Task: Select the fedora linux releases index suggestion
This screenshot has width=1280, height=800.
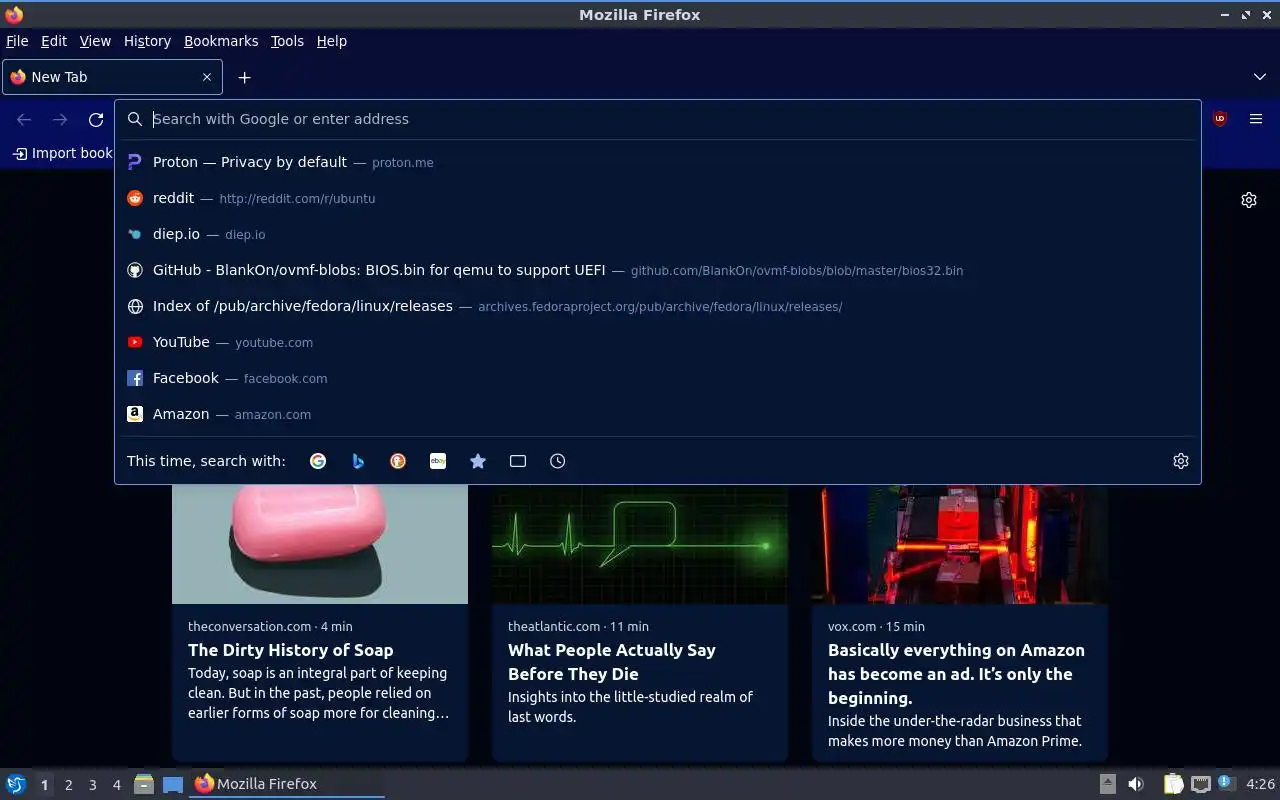Action: click(x=658, y=306)
